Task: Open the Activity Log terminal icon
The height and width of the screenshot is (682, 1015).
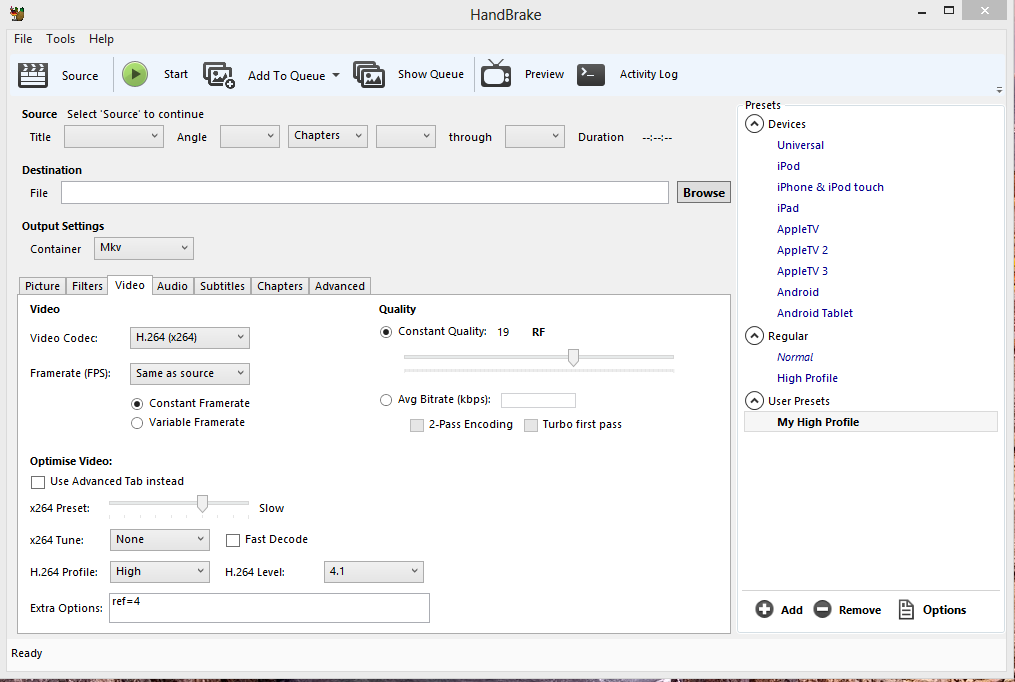Action: pos(591,74)
